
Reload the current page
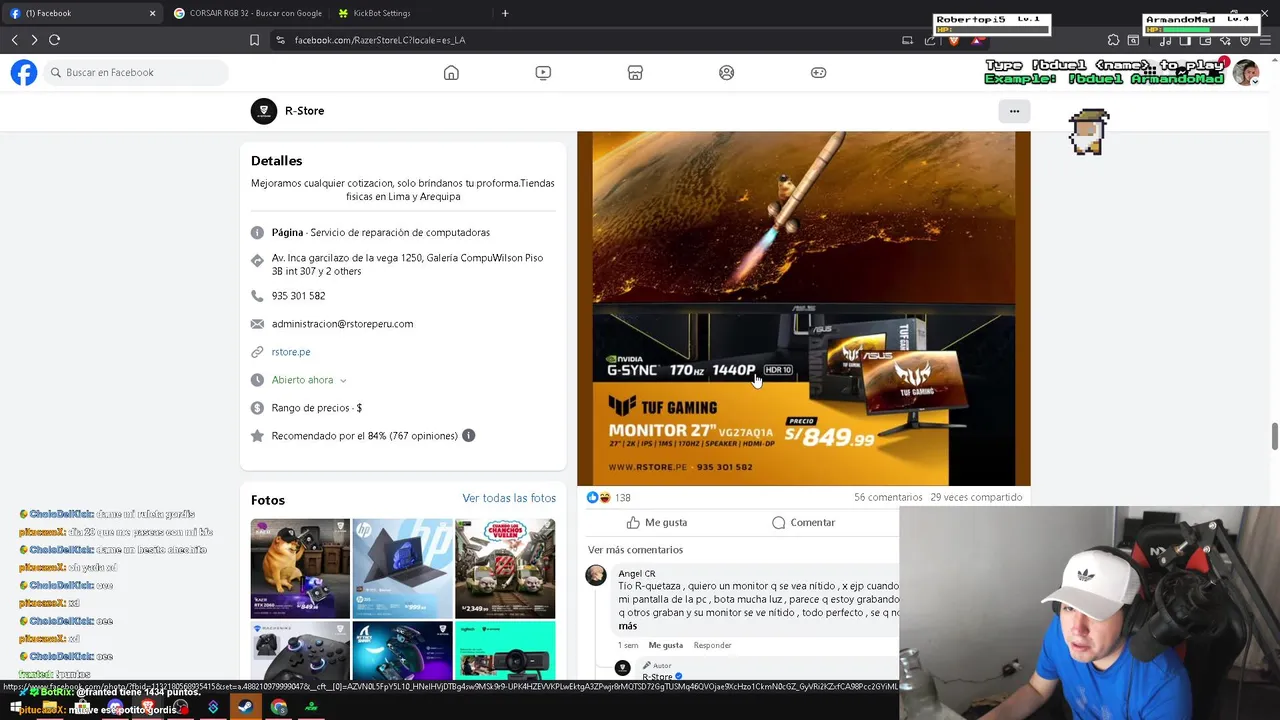pos(54,40)
